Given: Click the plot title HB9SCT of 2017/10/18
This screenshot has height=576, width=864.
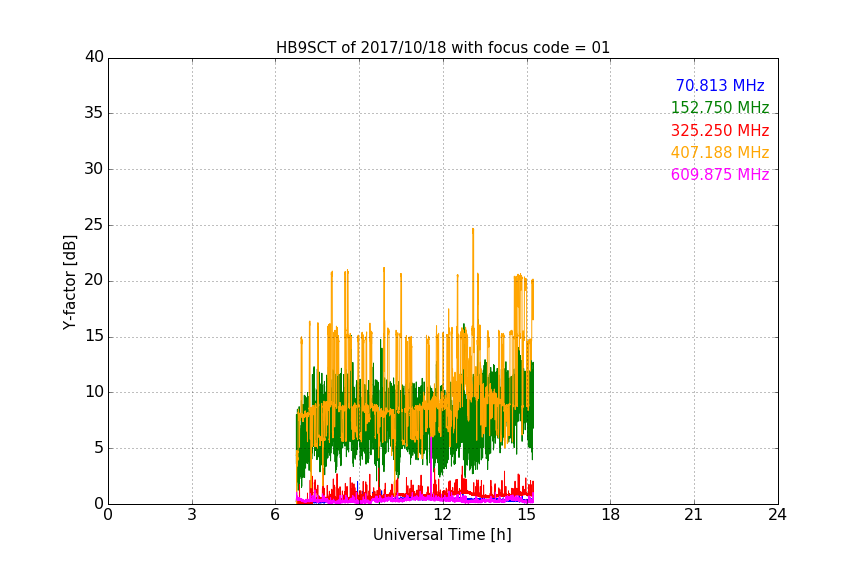Looking at the screenshot, I should coord(442,47).
